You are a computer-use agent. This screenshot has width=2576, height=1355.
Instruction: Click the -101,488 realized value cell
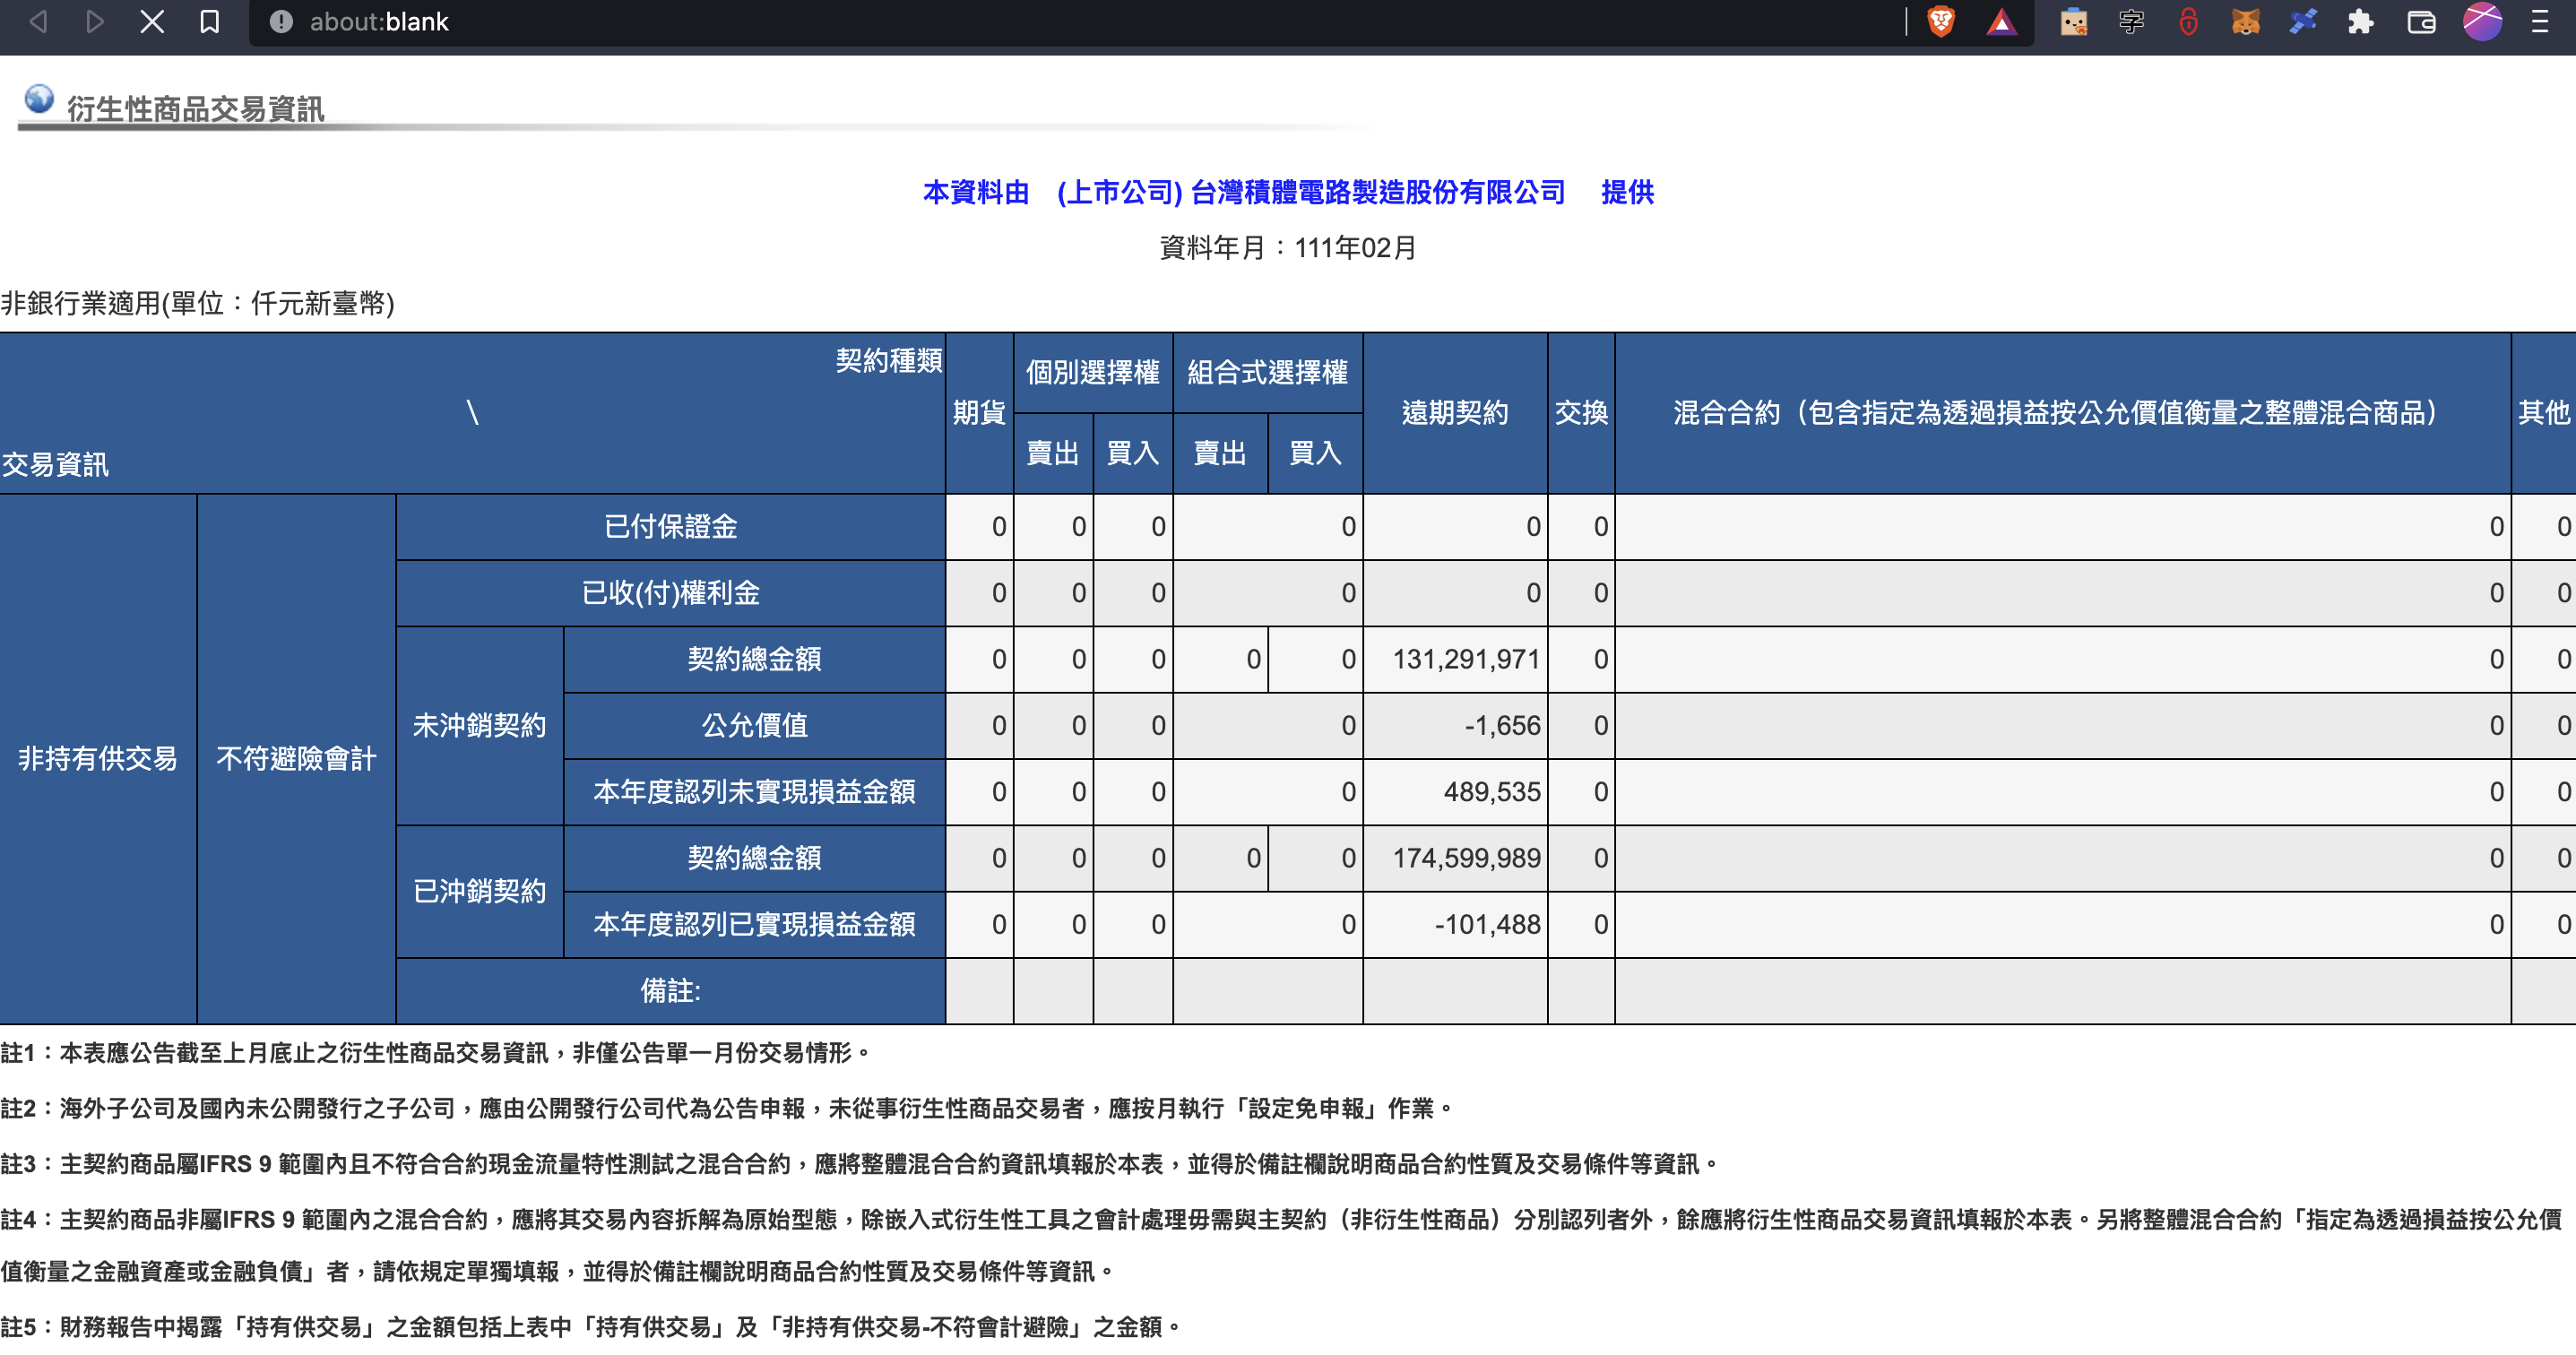[1455, 924]
